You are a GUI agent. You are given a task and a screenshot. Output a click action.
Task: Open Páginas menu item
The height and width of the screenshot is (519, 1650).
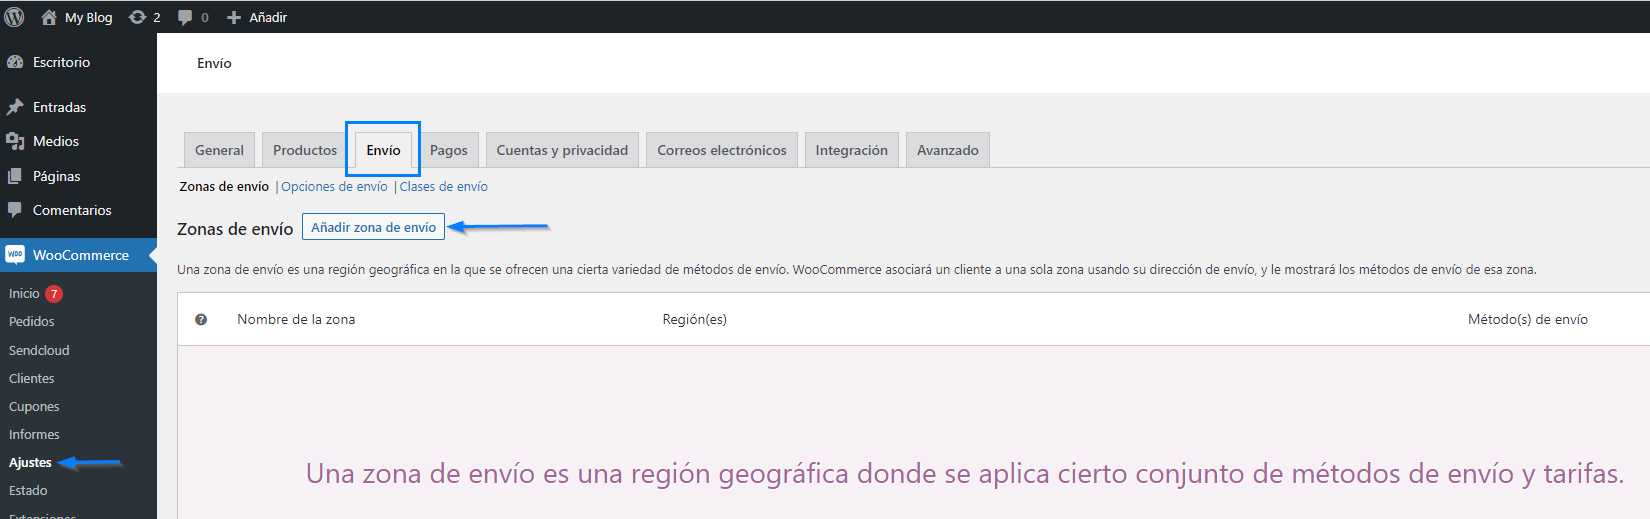(x=56, y=176)
